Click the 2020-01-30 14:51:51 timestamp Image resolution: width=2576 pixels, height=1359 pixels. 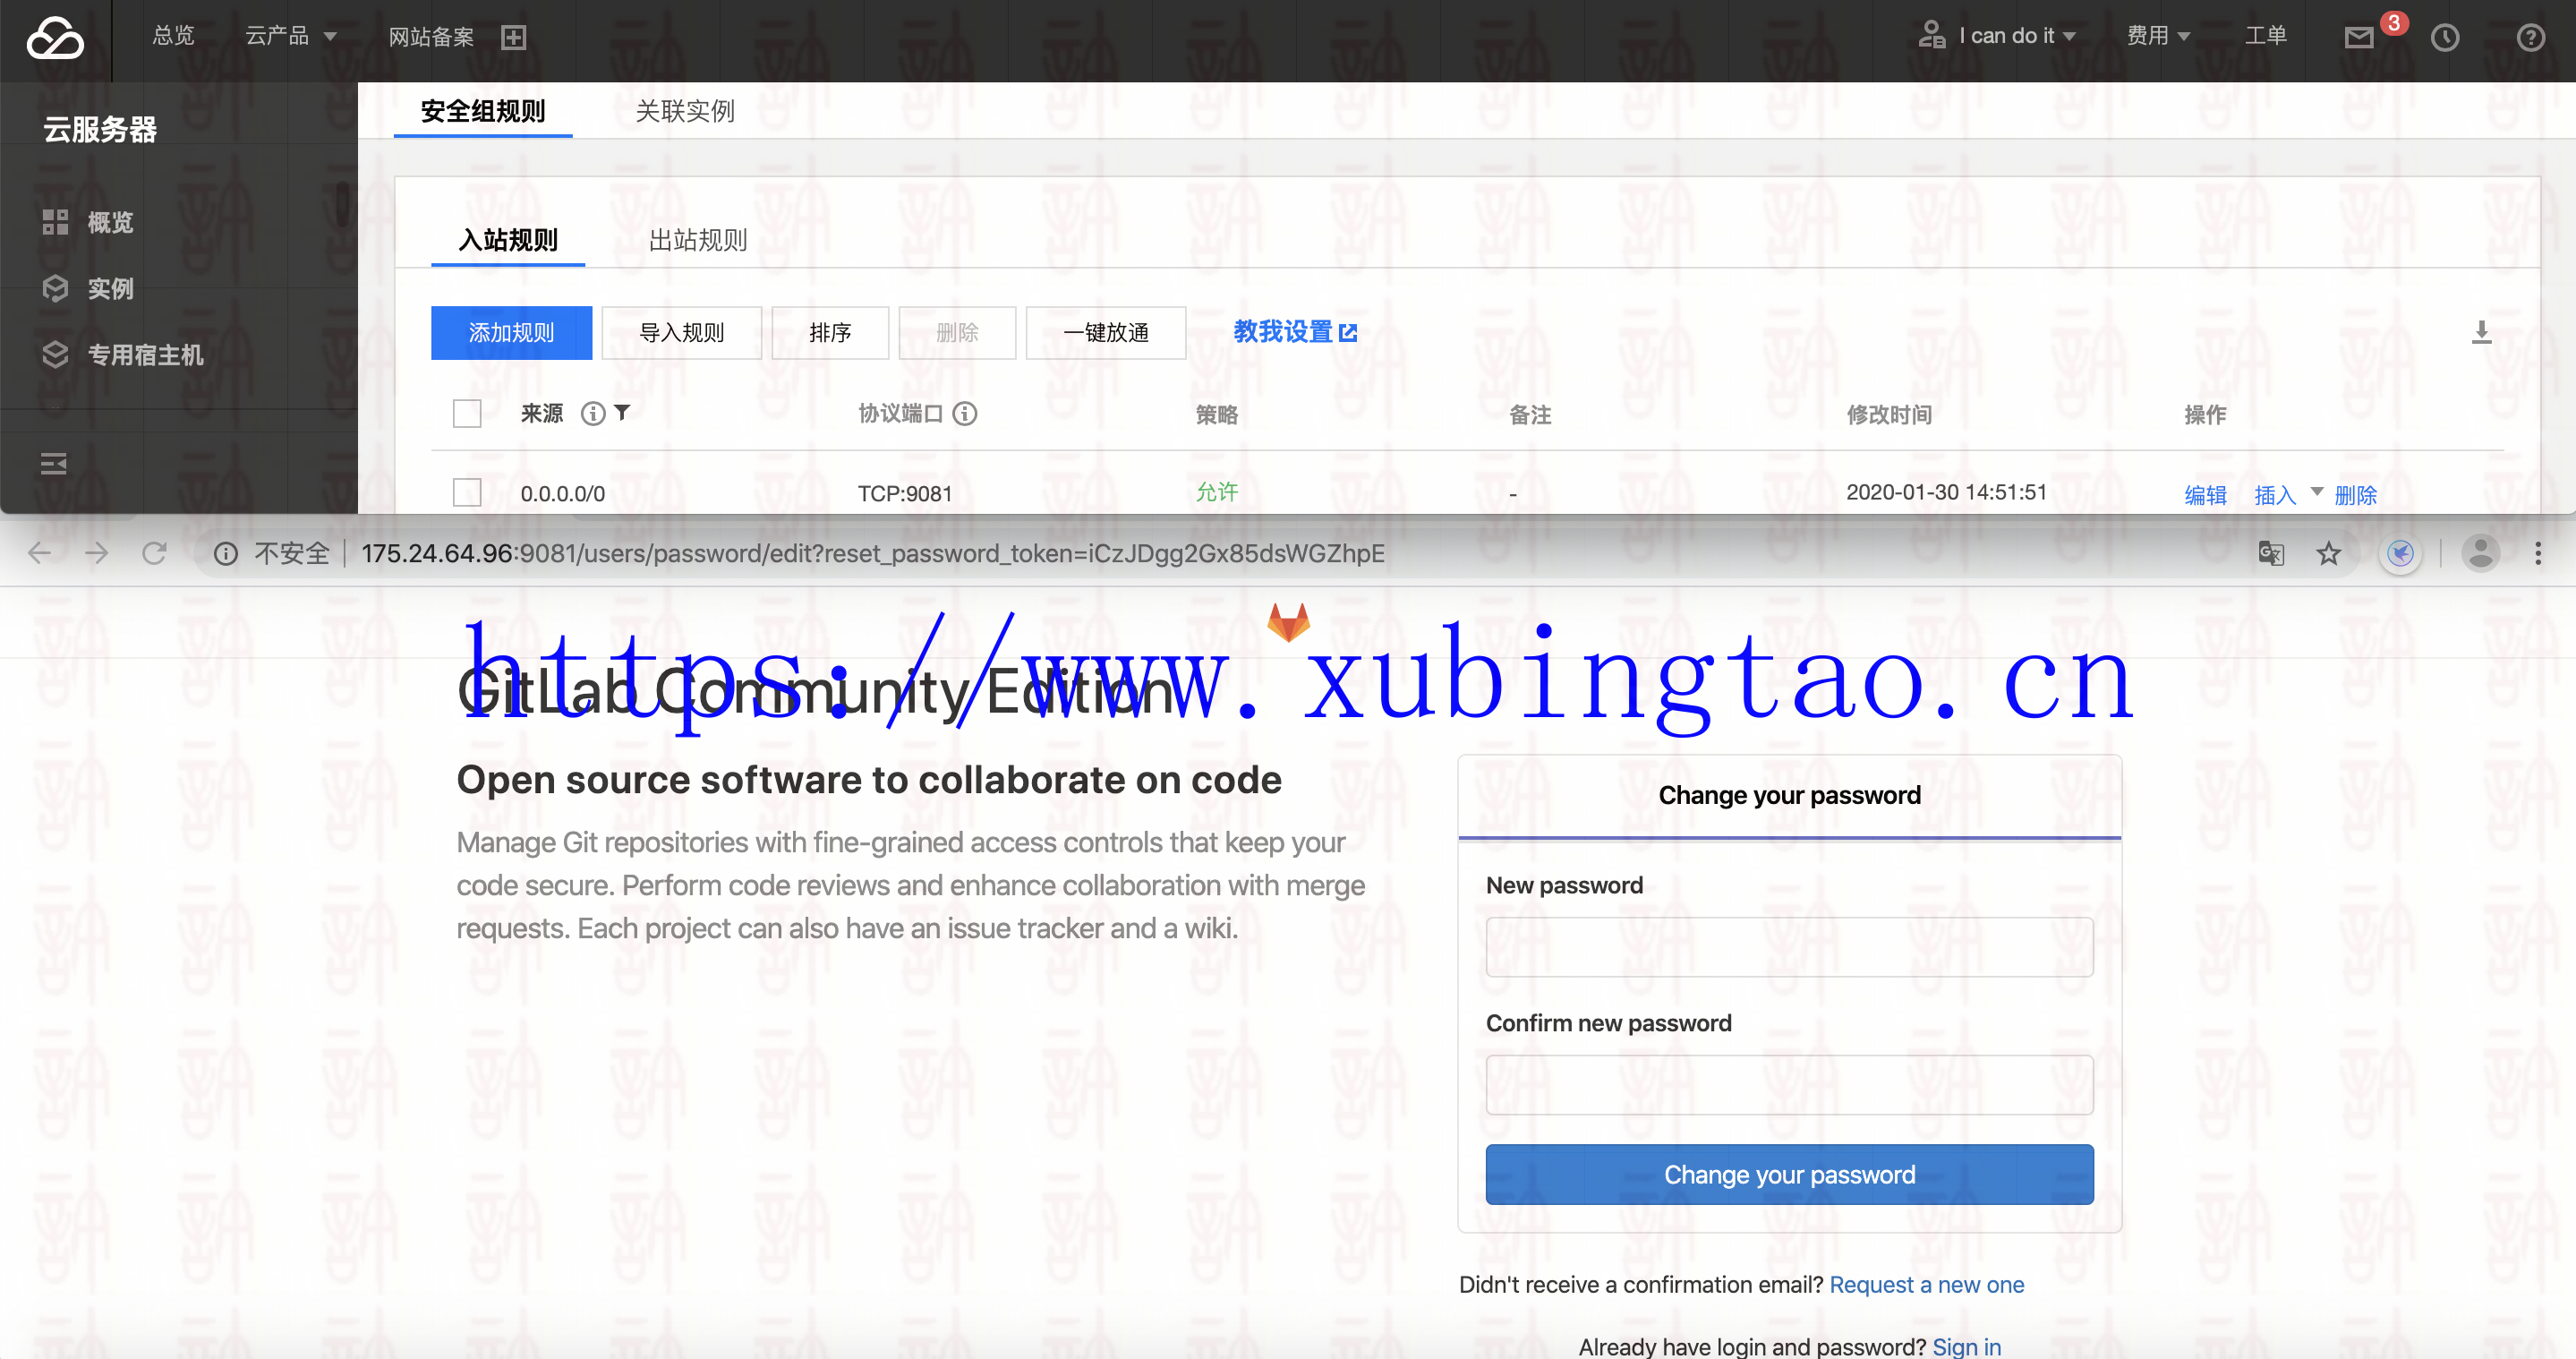pos(1946,491)
